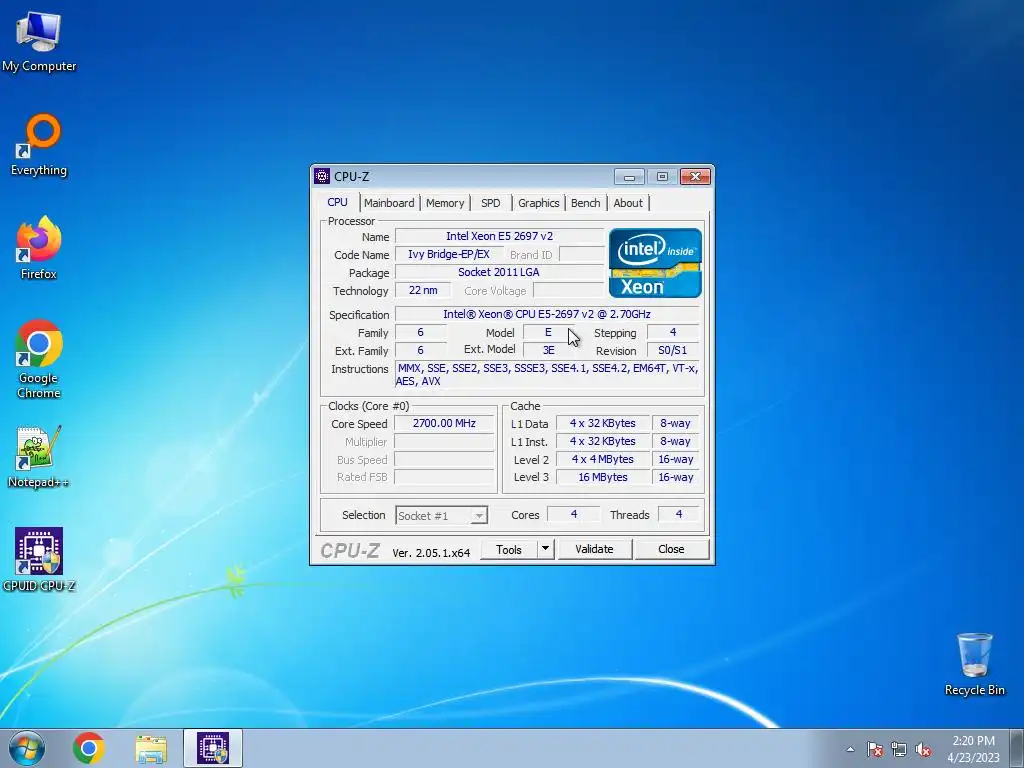Switch to the CPU tab
This screenshot has height=768, width=1024.
[337, 202]
